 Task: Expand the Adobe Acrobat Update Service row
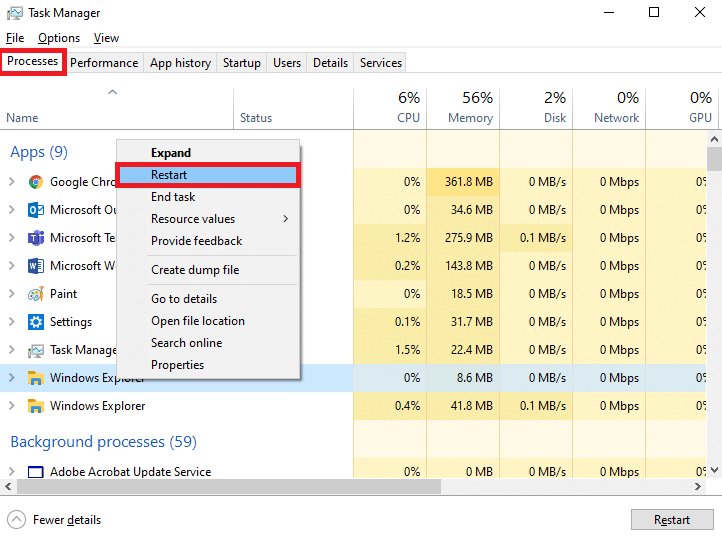coord(12,472)
